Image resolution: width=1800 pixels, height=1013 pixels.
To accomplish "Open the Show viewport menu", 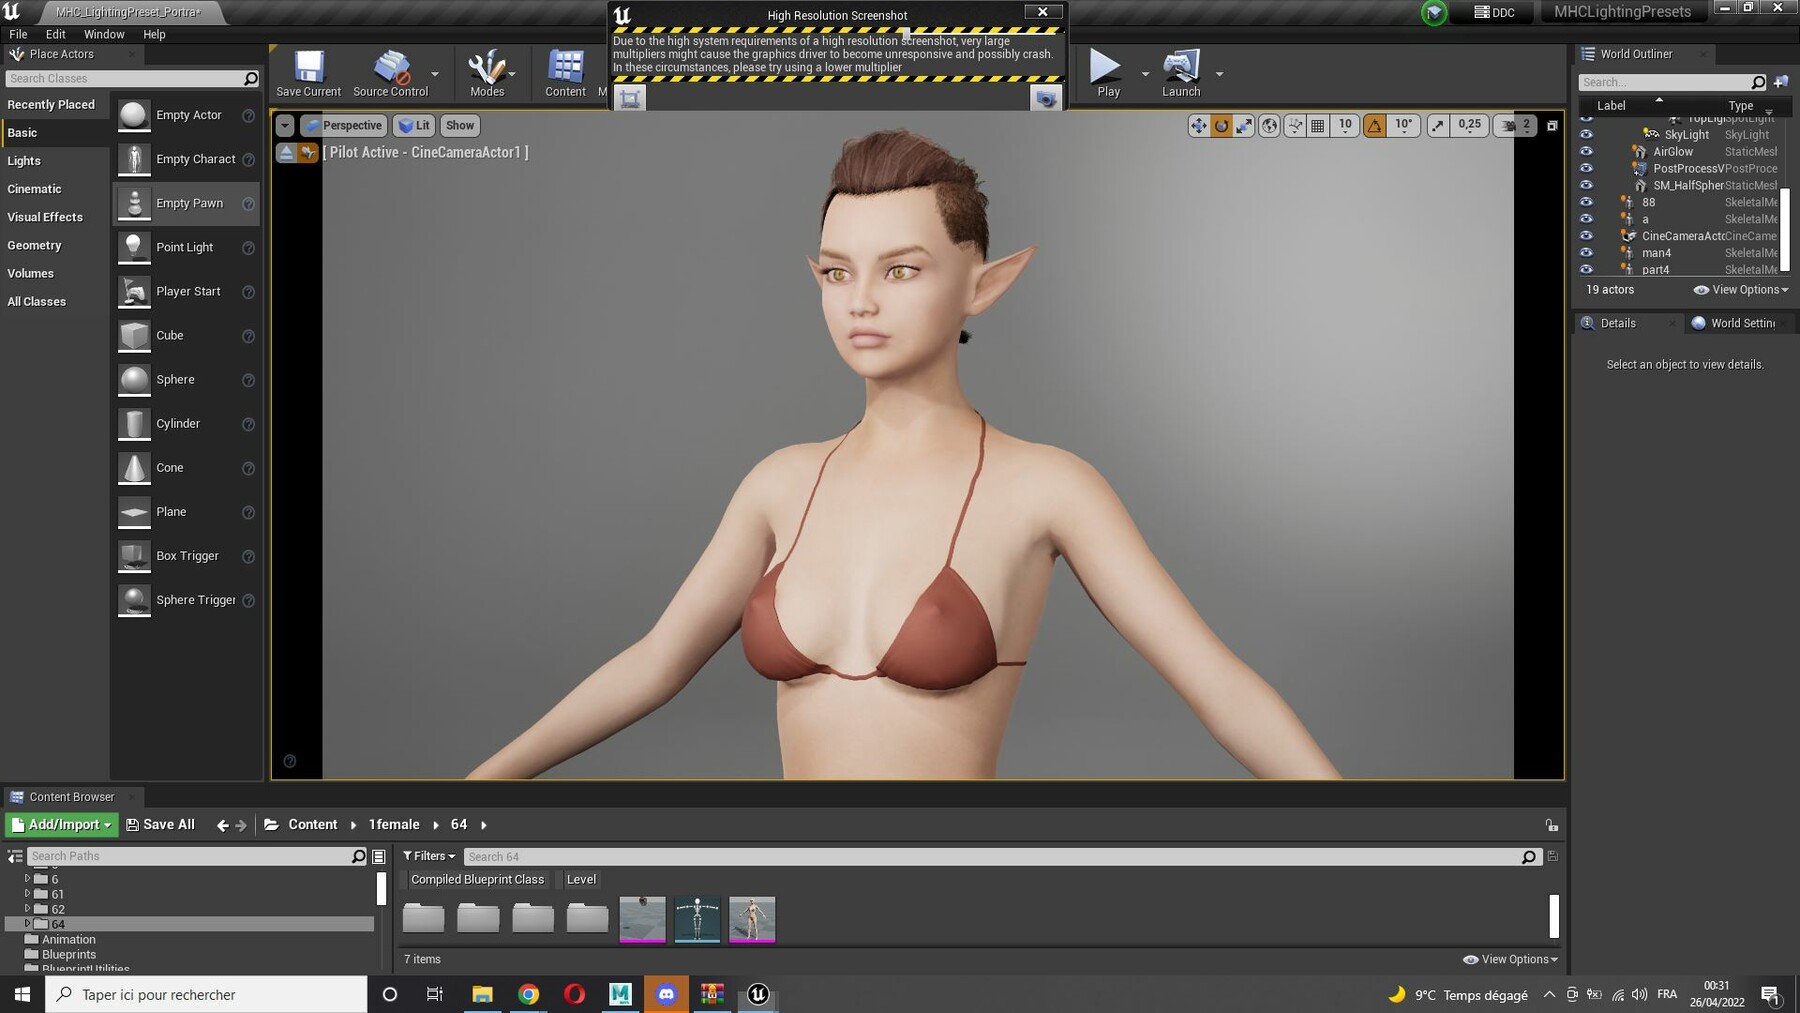I will click(460, 126).
